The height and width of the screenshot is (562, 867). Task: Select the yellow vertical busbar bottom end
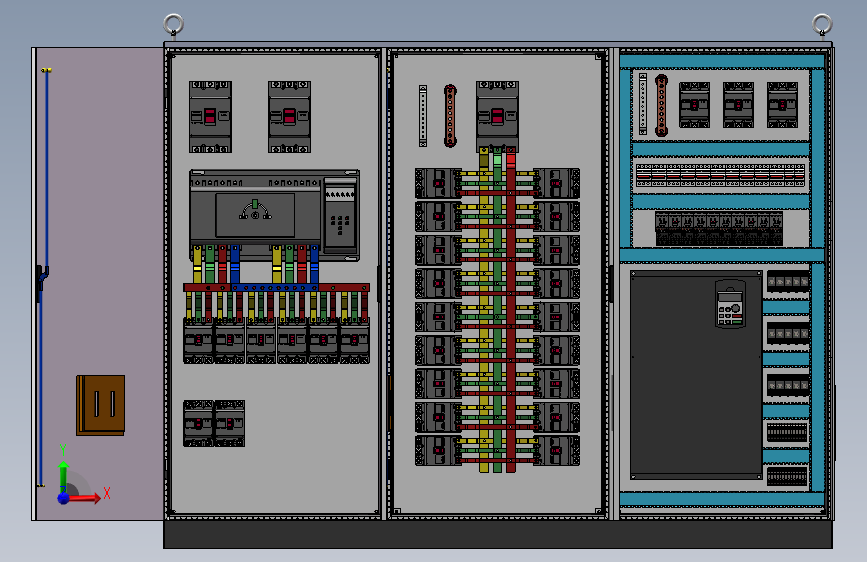[x=484, y=466]
